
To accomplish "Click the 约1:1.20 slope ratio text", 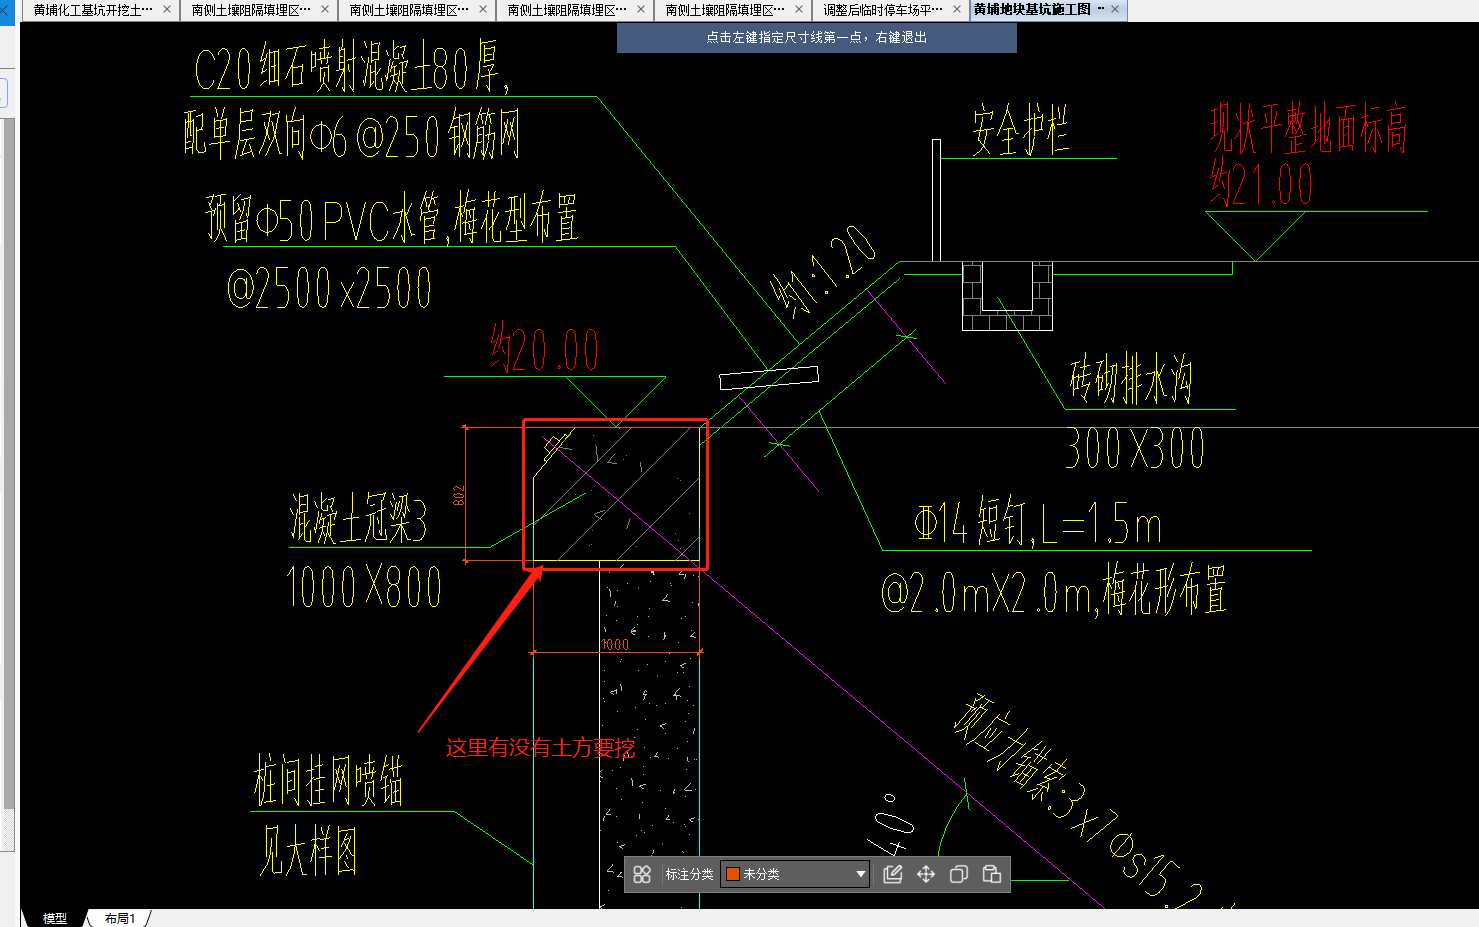I will coord(823,271).
